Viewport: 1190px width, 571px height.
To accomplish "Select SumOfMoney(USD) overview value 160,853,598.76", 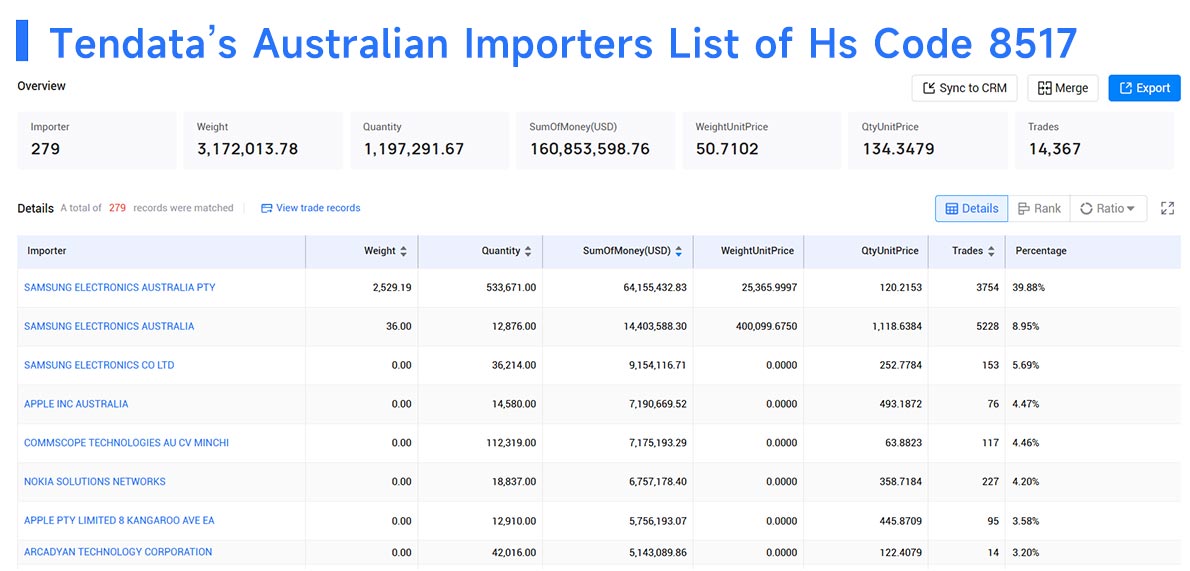I will pos(590,149).
